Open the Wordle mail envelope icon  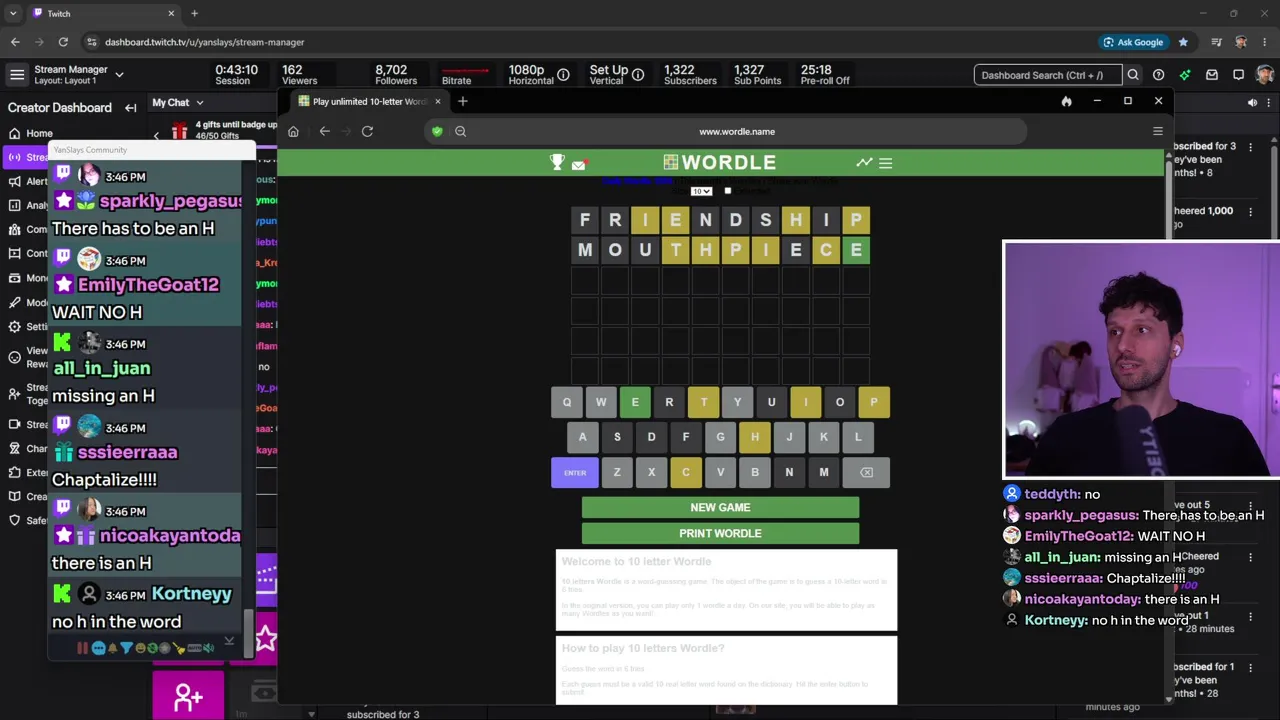(579, 164)
